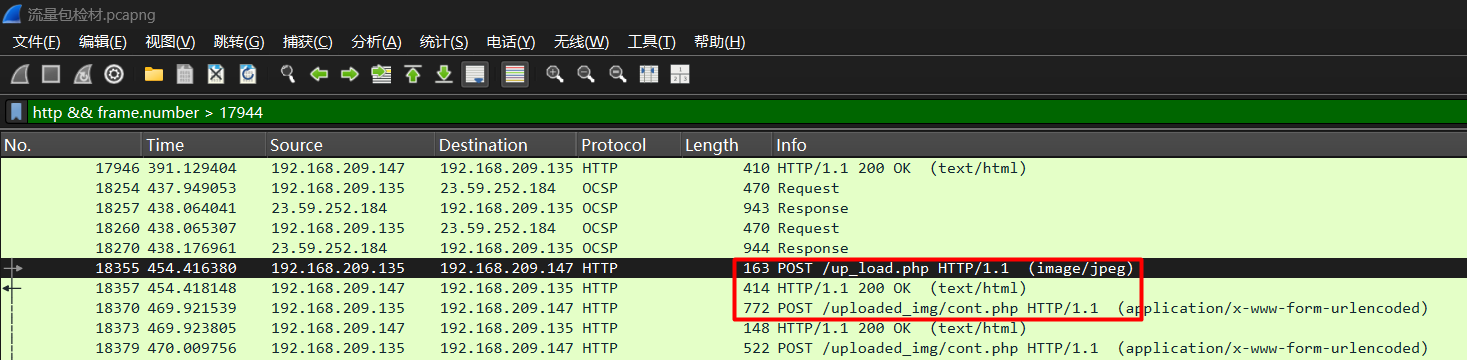Sort by the Protocol column header

(629, 145)
